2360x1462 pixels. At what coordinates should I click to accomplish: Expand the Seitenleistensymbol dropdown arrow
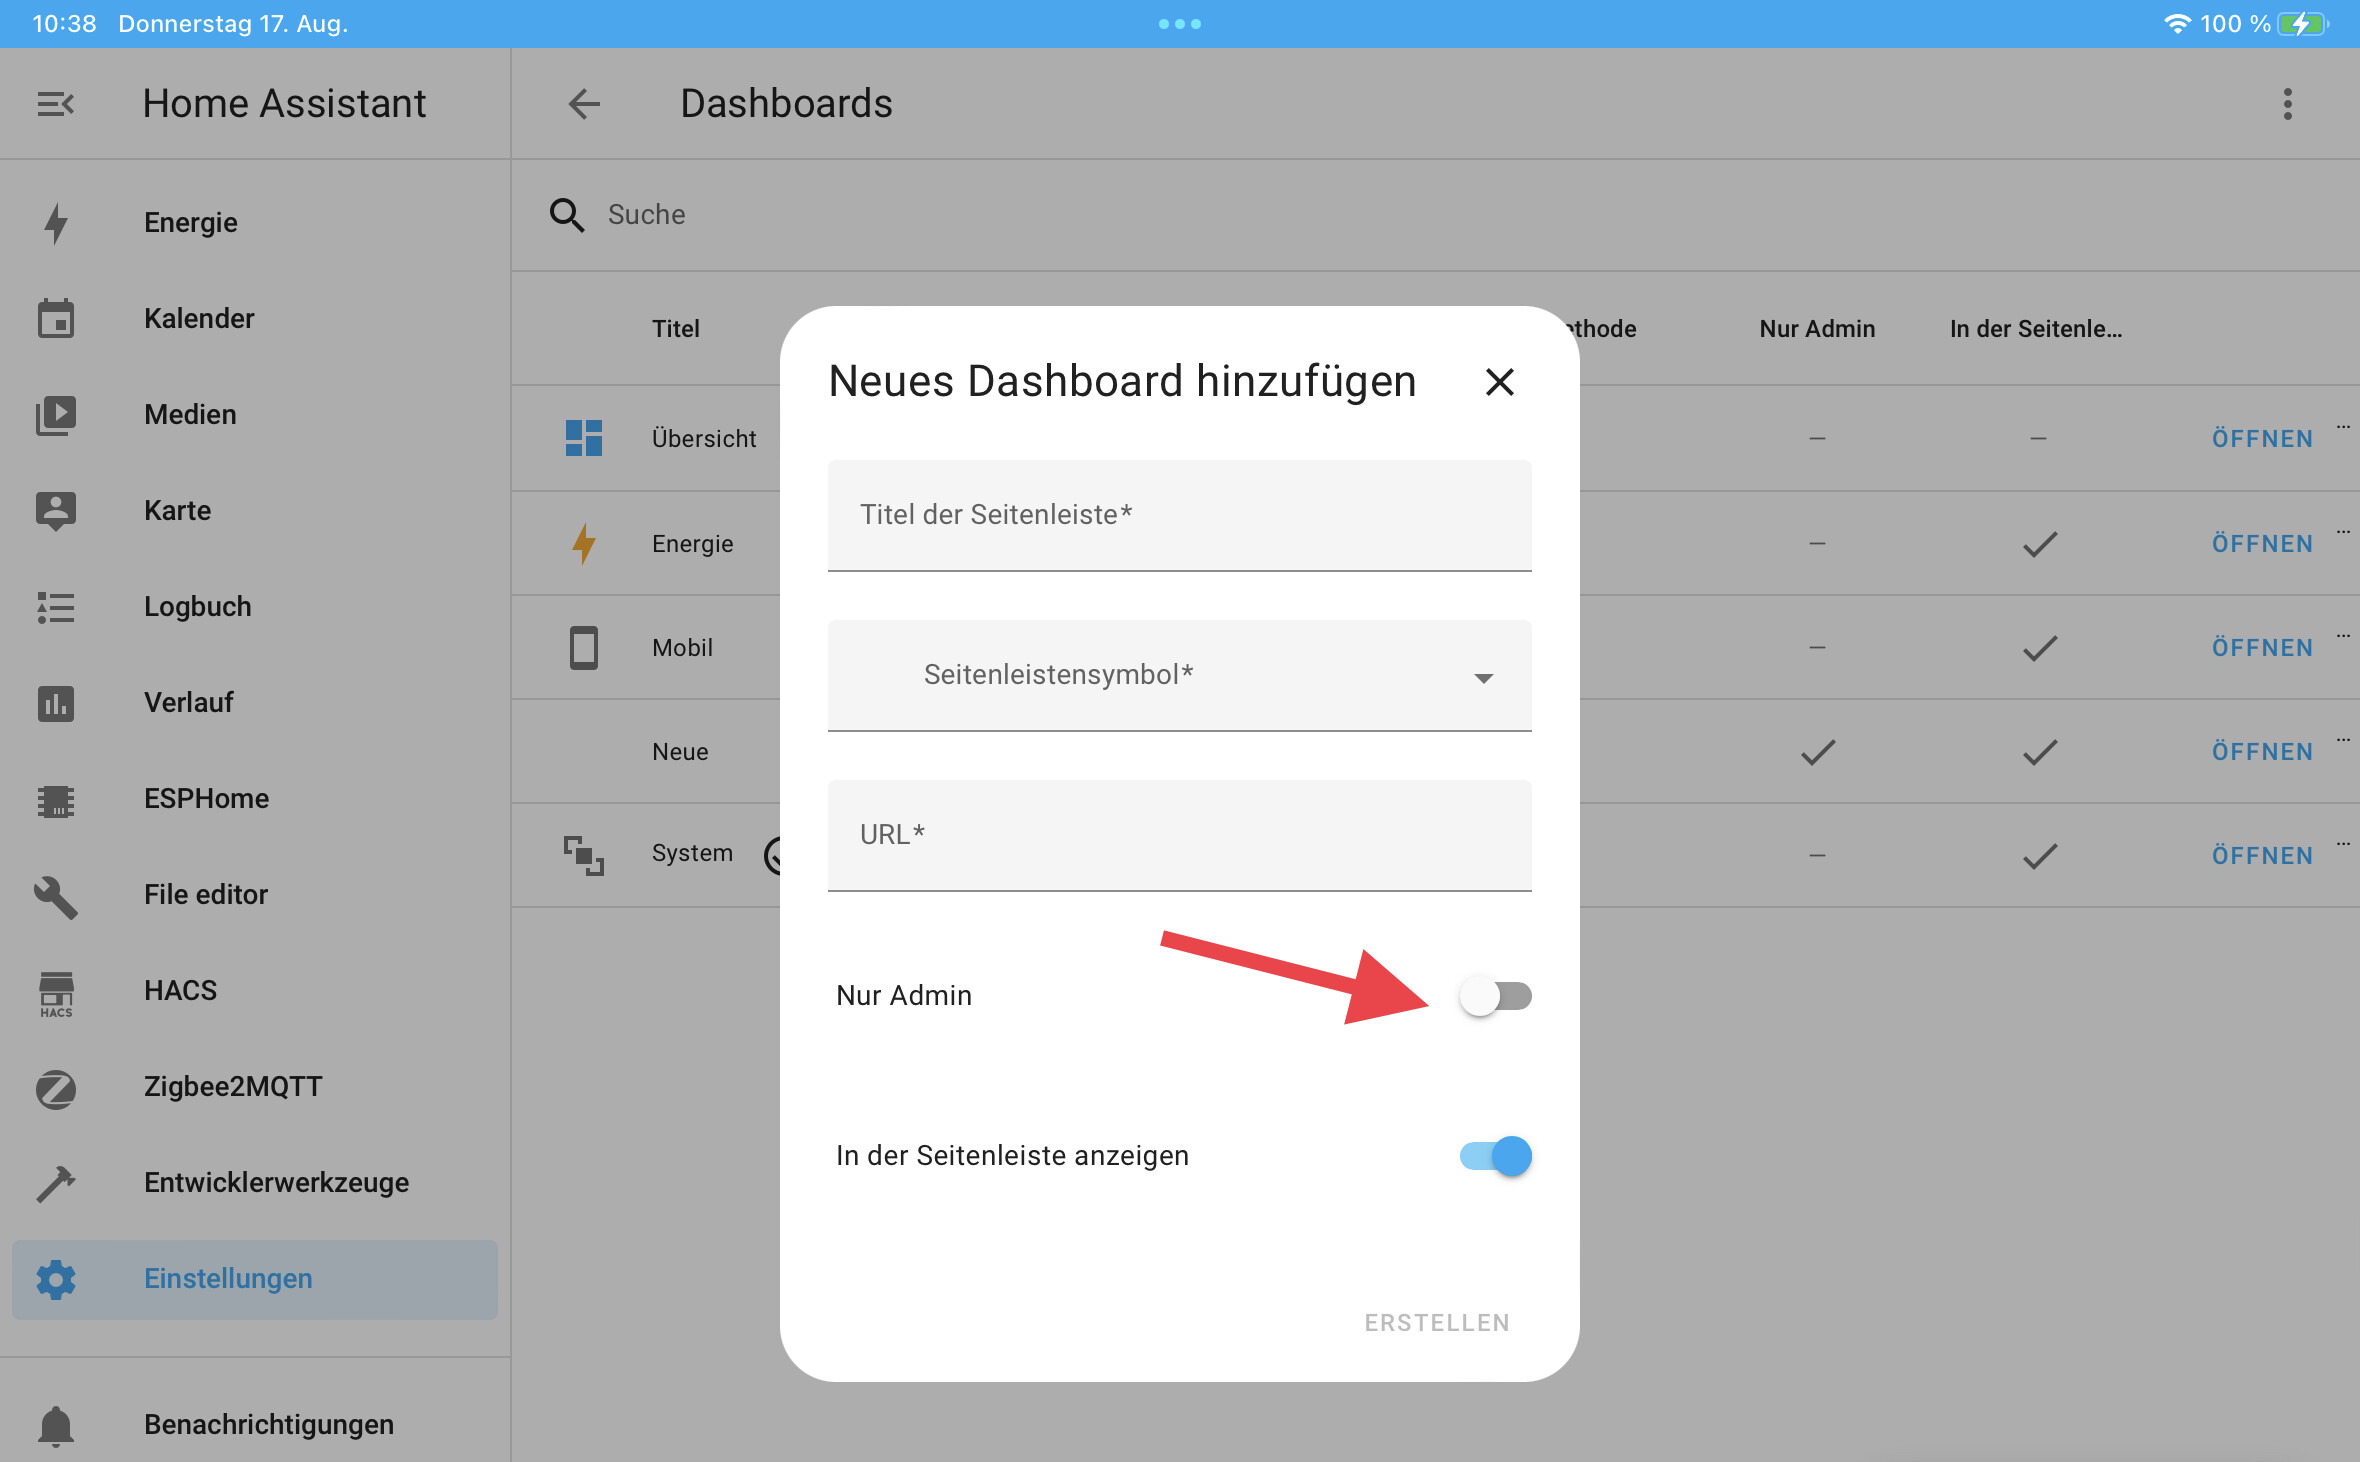(x=1484, y=677)
